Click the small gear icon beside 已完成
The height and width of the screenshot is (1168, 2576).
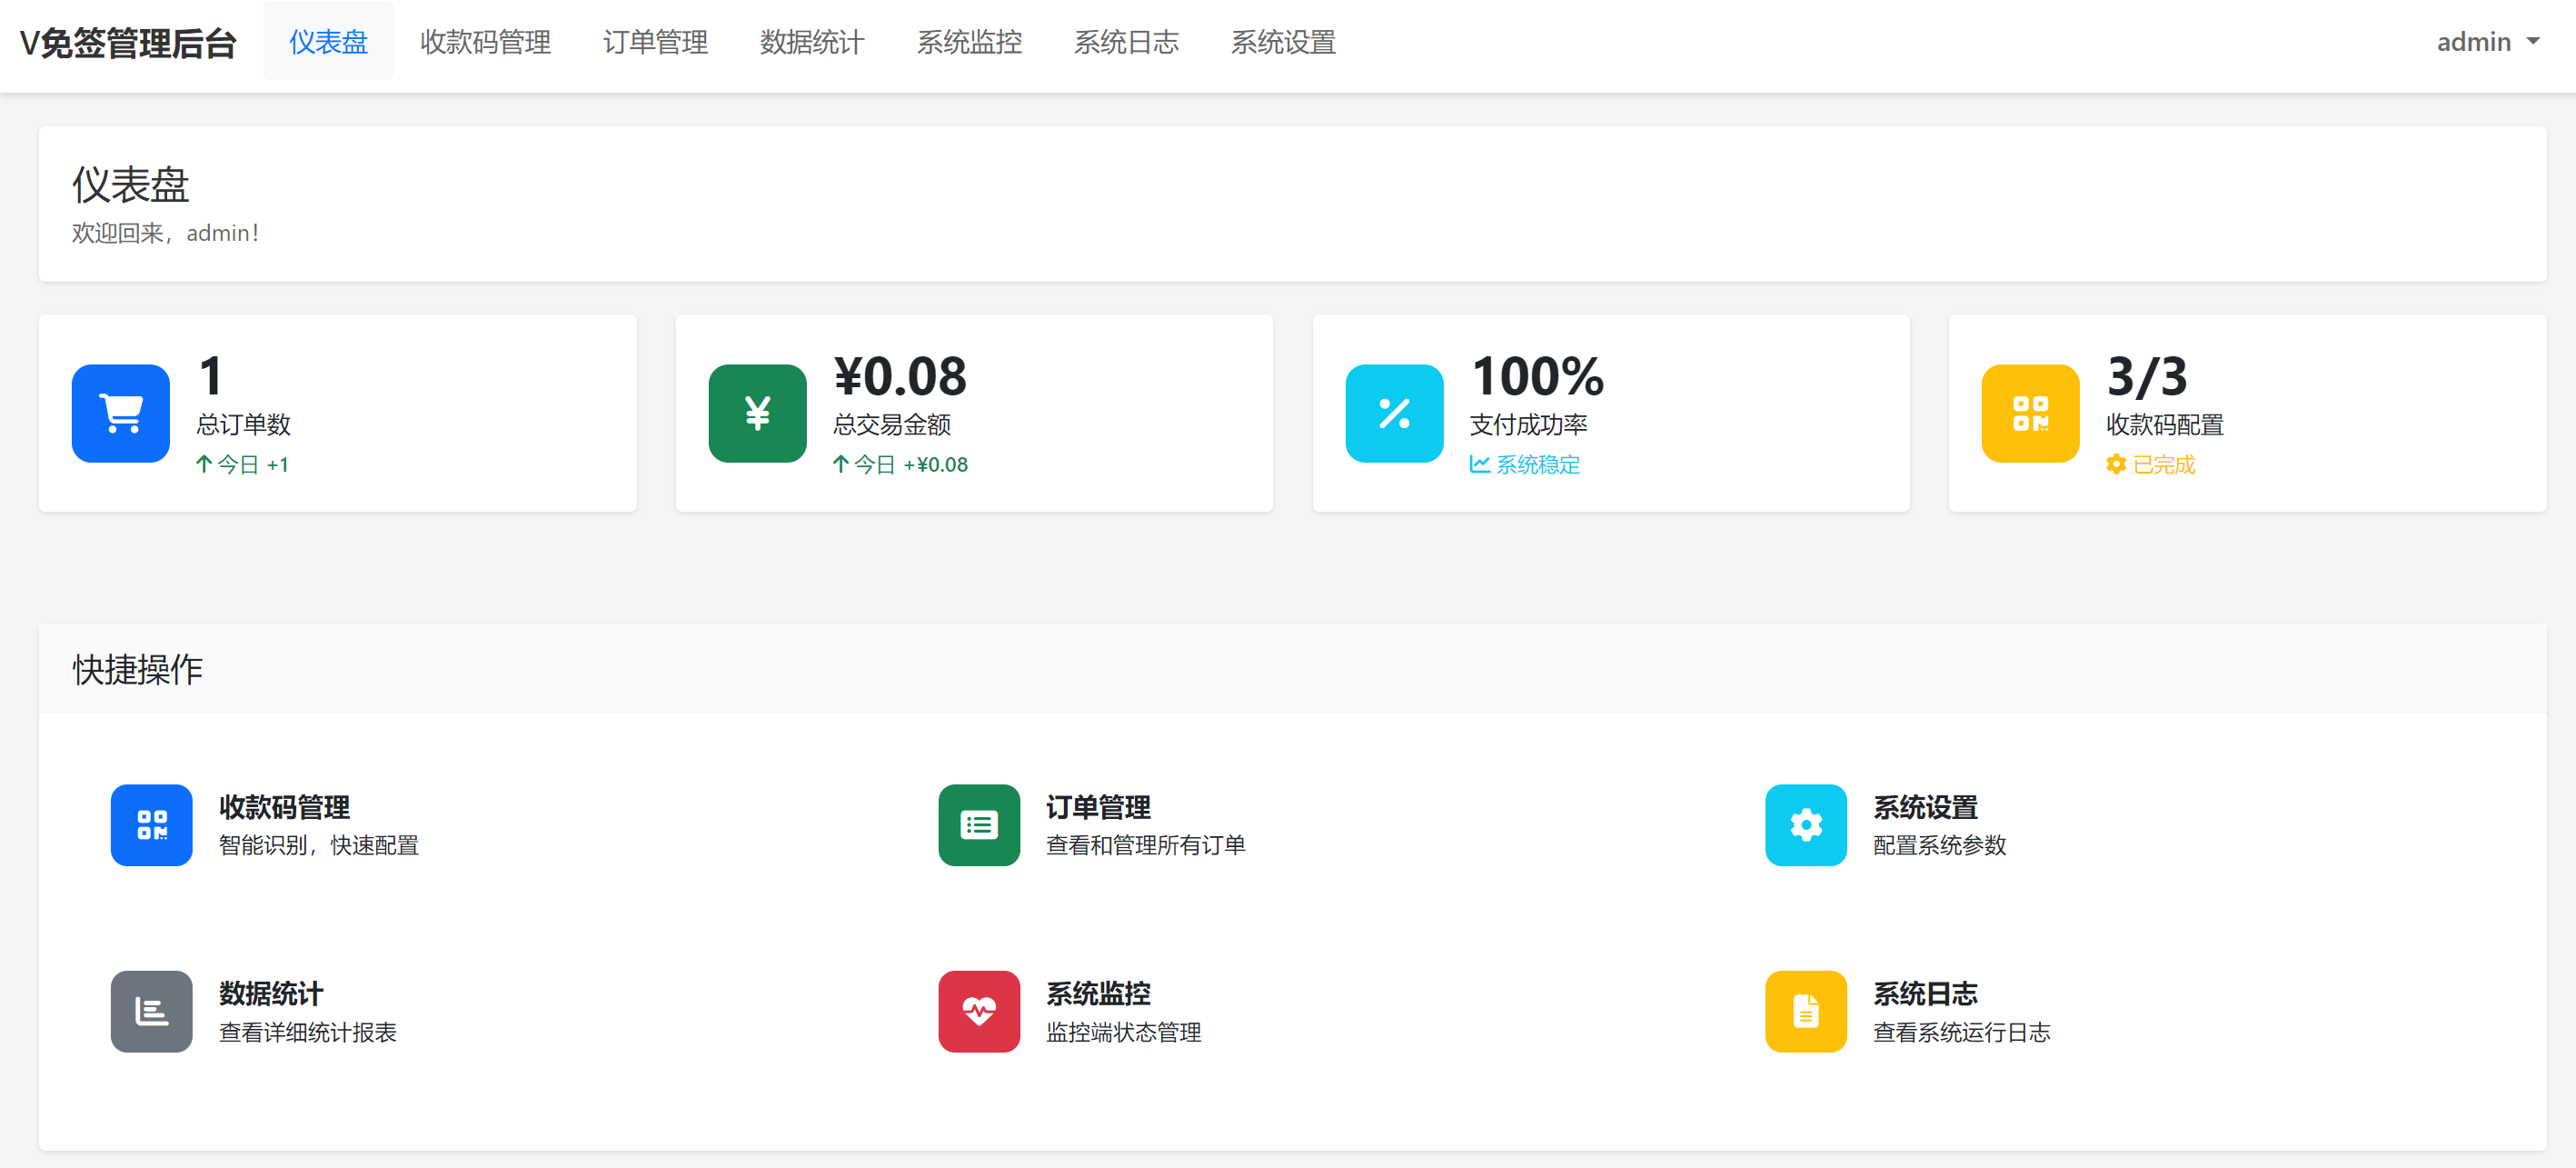click(2116, 464)
